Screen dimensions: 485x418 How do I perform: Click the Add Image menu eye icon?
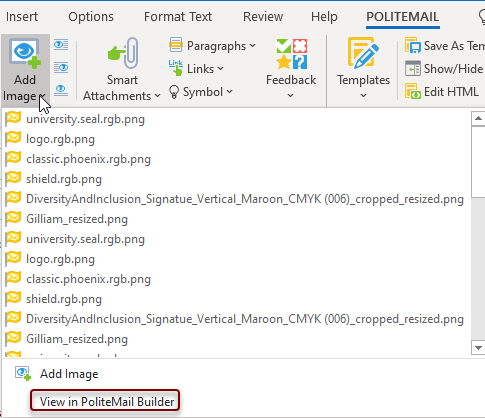click(23, 374)
